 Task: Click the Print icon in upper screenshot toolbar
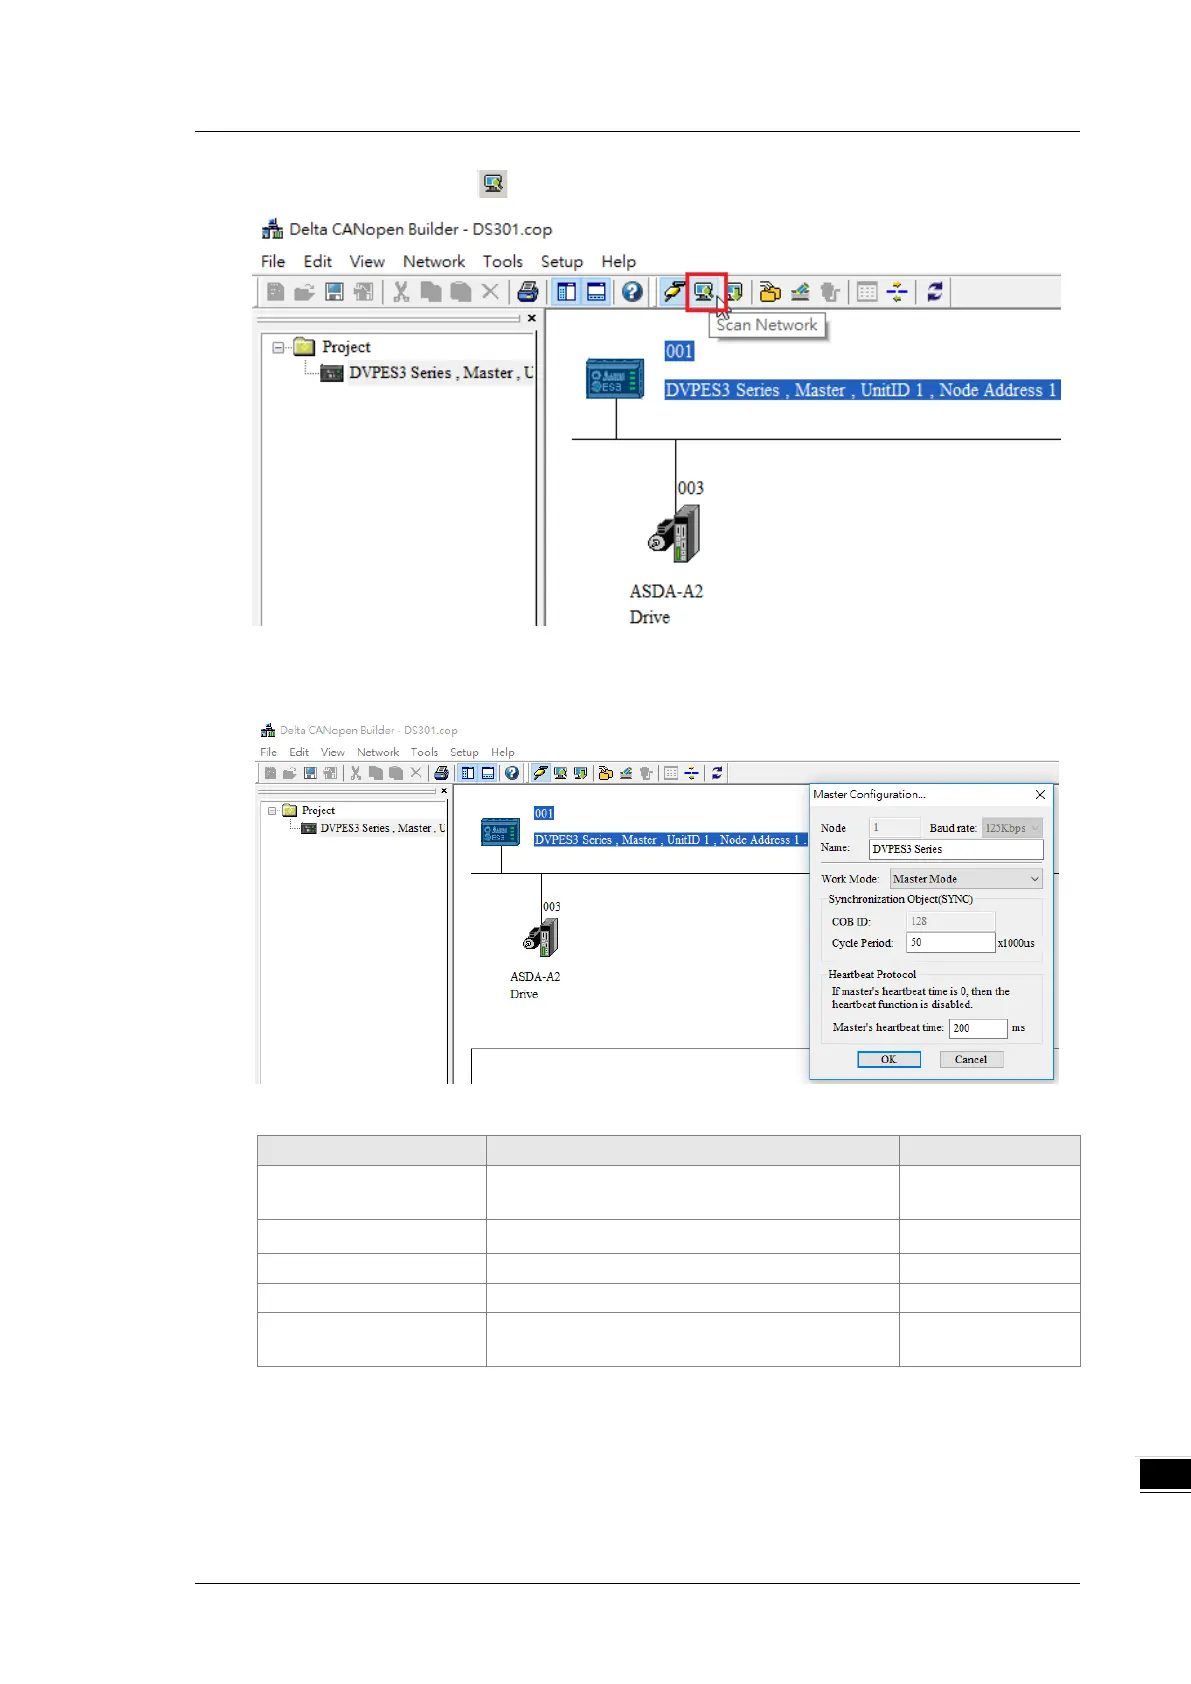[528, 292]
